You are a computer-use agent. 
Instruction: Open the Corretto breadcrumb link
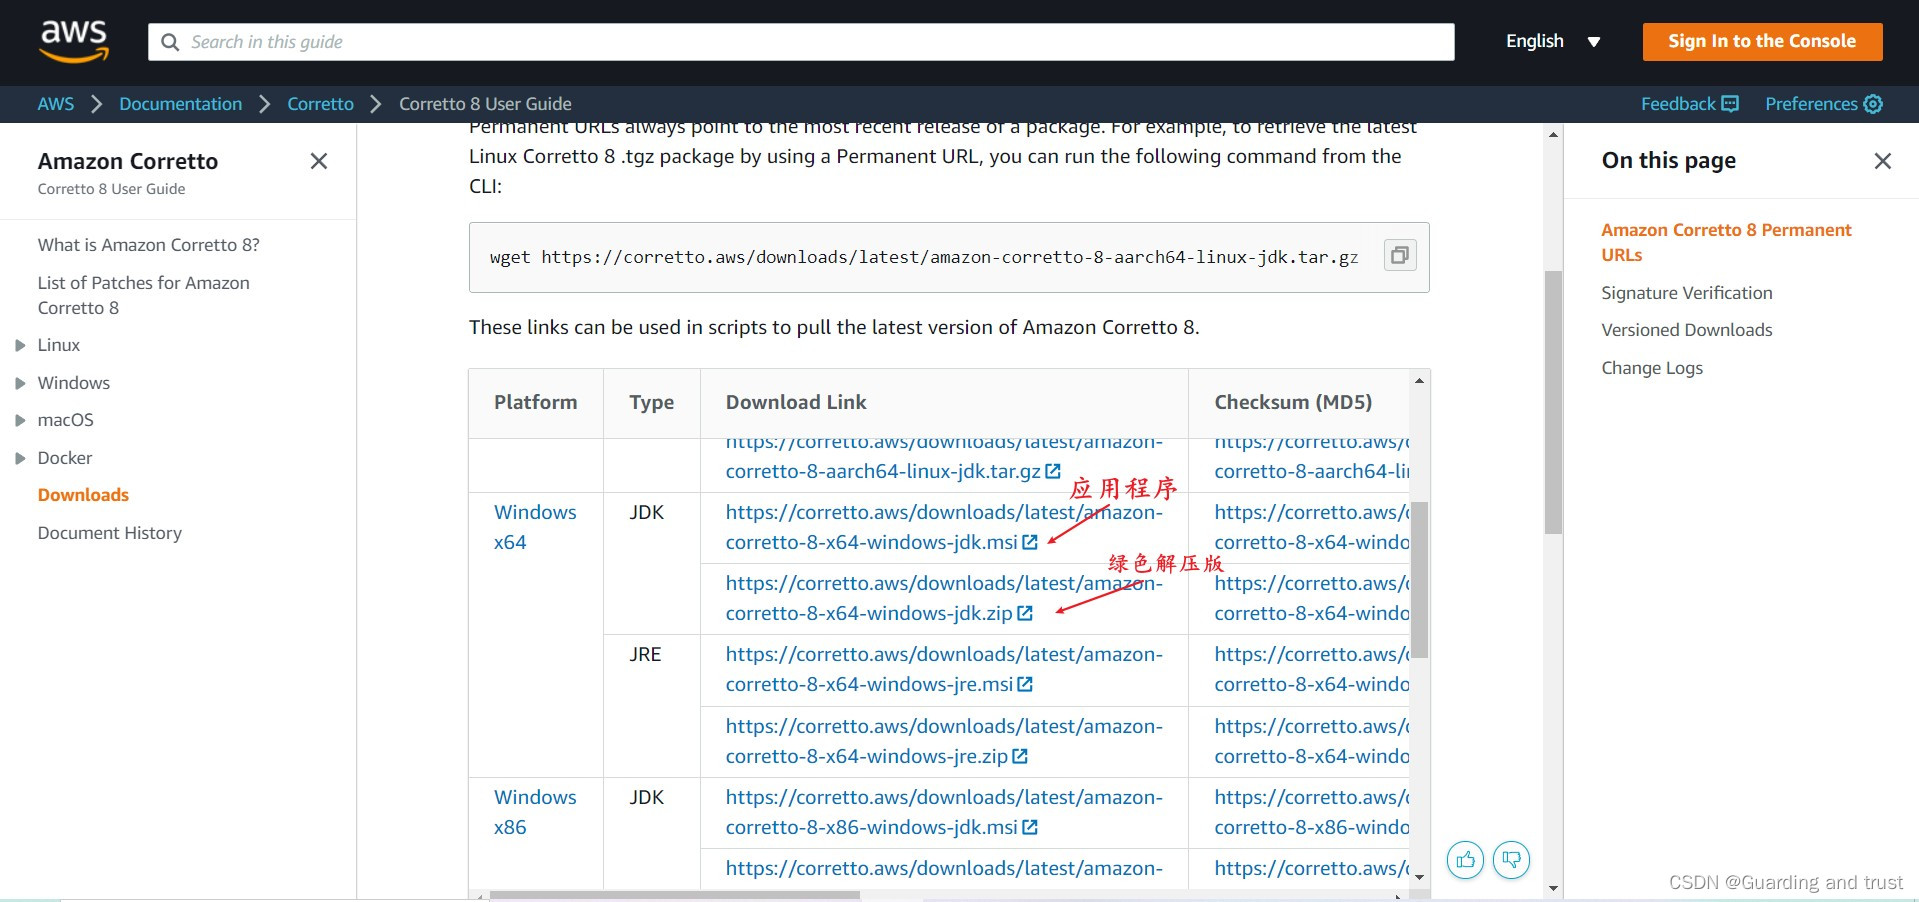point(320,104)
